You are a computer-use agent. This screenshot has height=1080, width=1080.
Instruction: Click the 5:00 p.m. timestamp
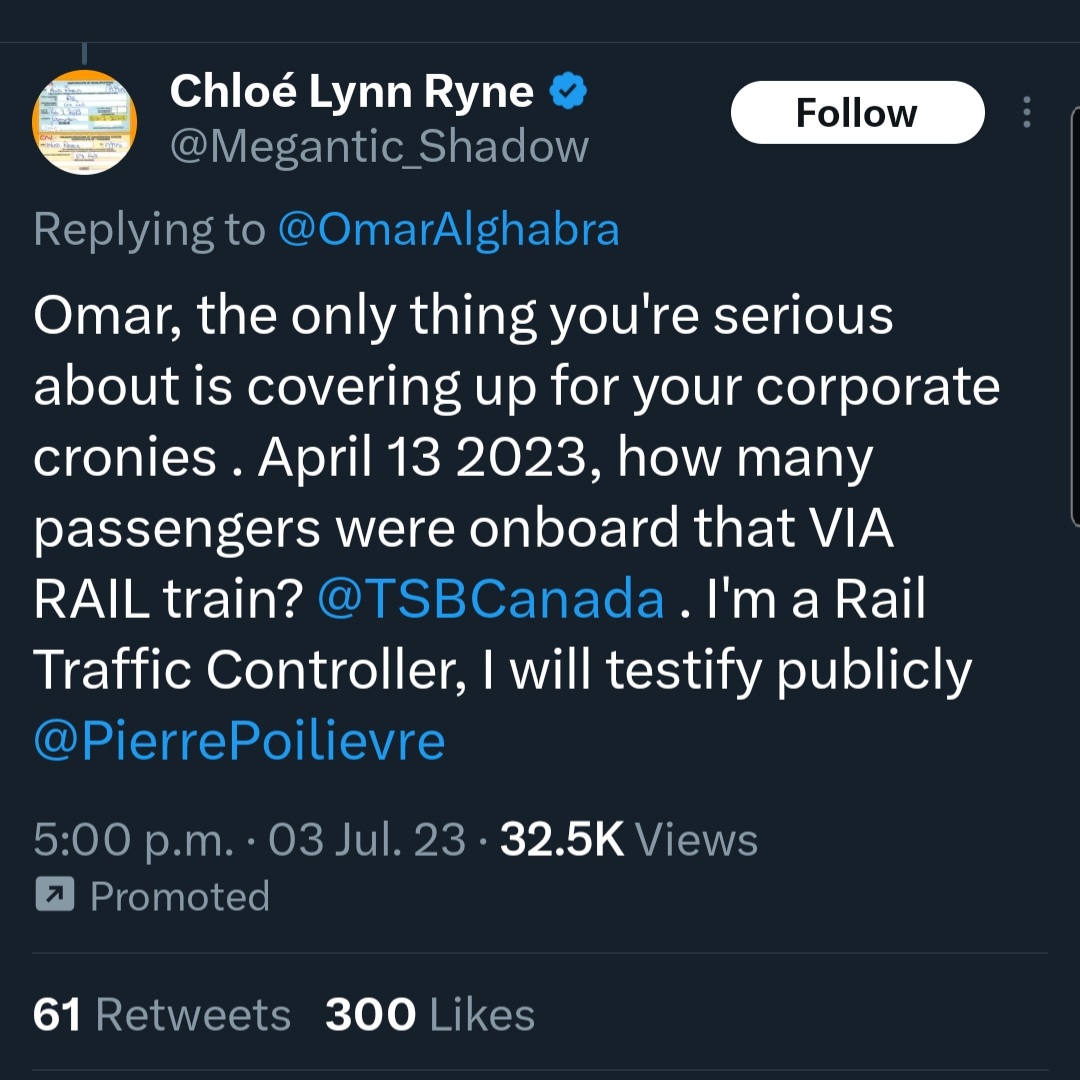pos(132,840)
